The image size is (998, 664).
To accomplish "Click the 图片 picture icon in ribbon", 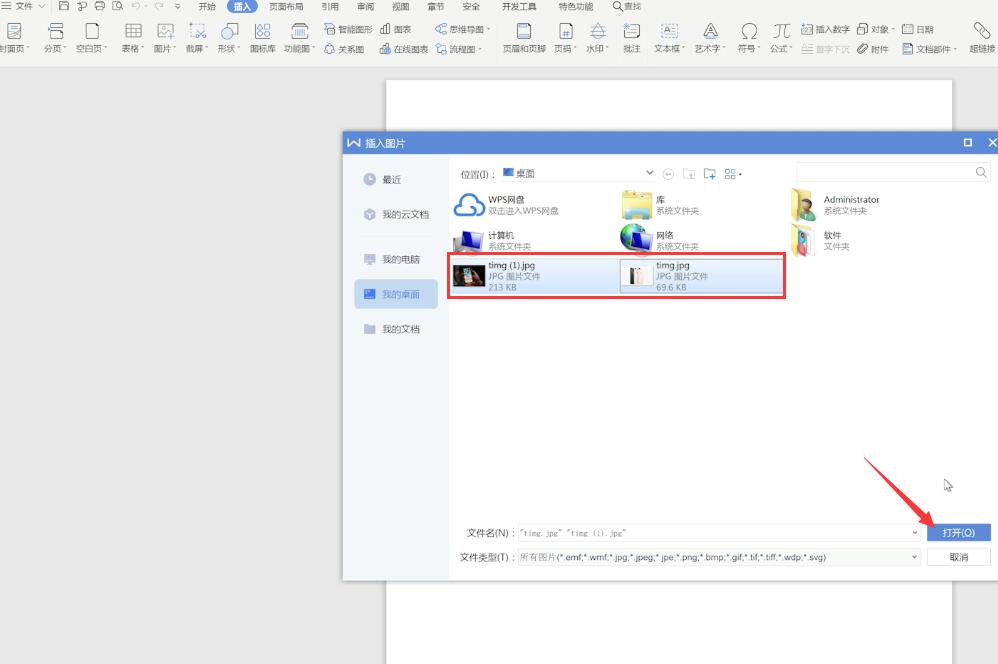I will 165,31.
